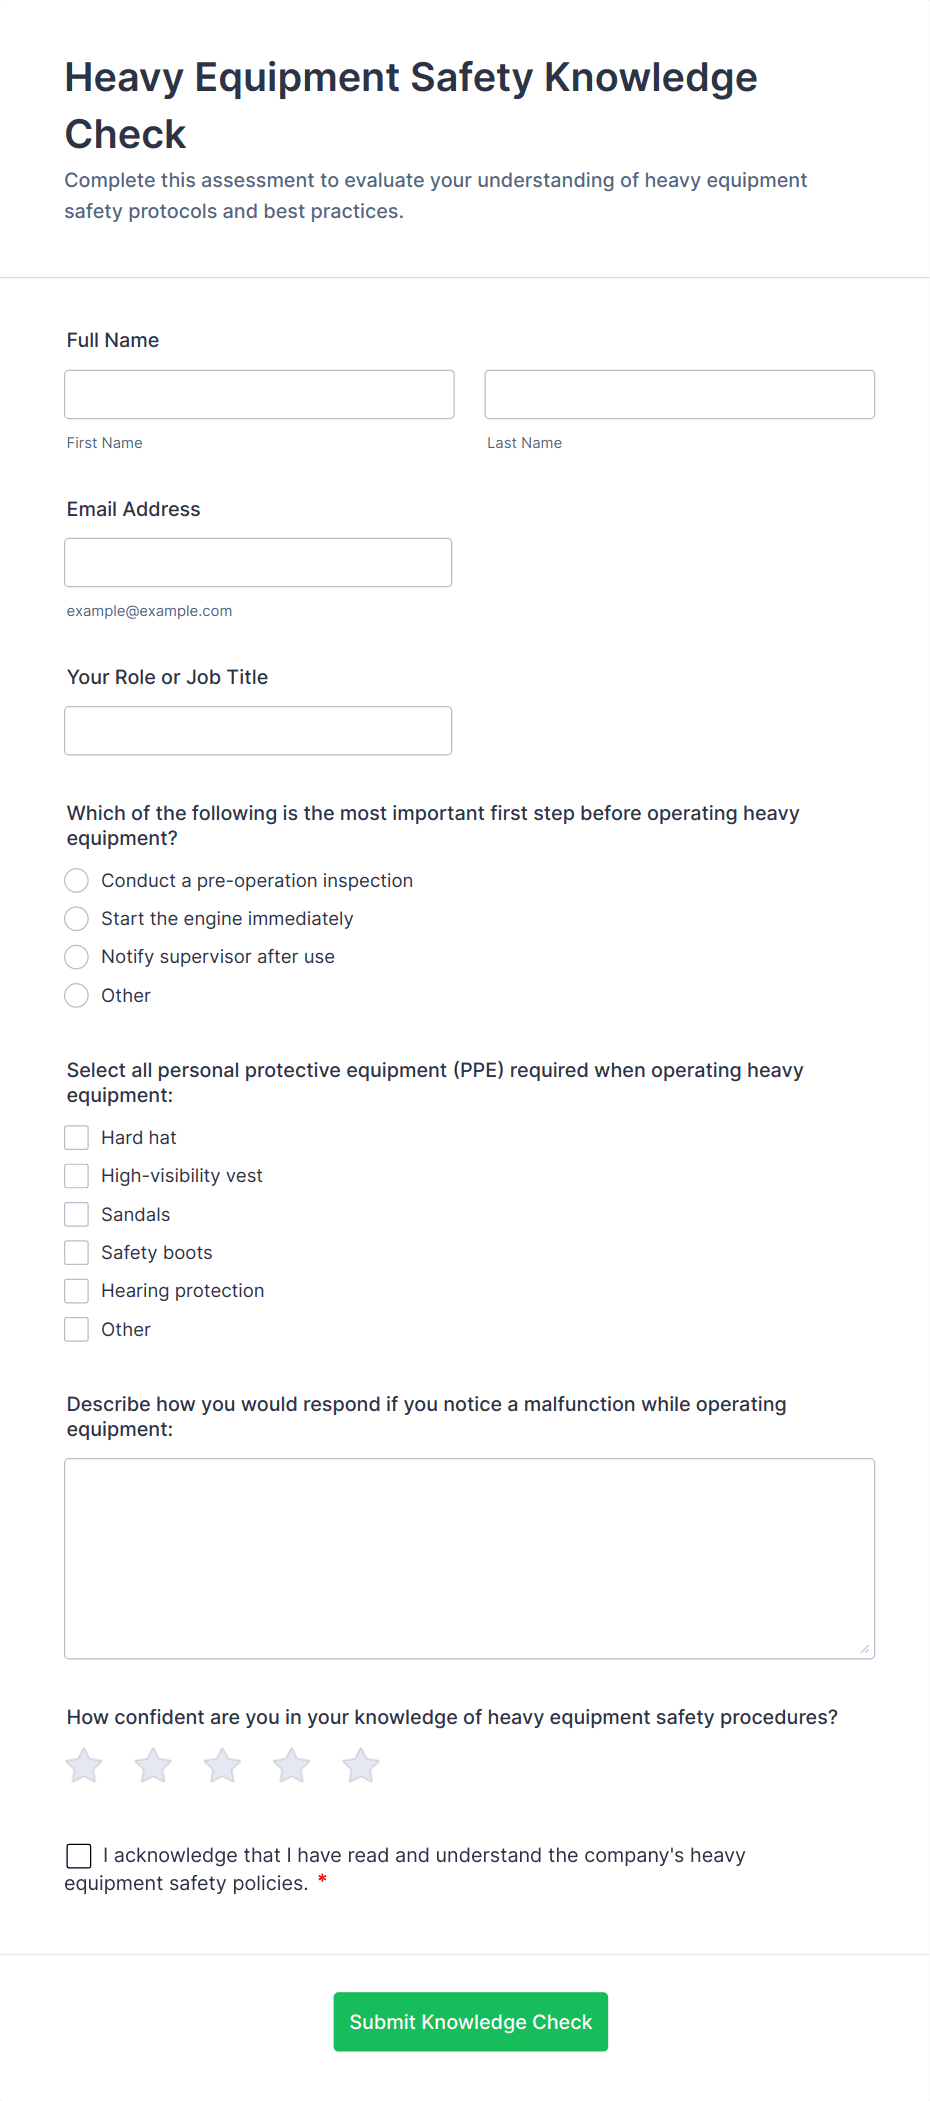This screenshot has height=2101, width=930.
Task: Choose 'Start the engine immediately'
Action: tap(76, 918)
